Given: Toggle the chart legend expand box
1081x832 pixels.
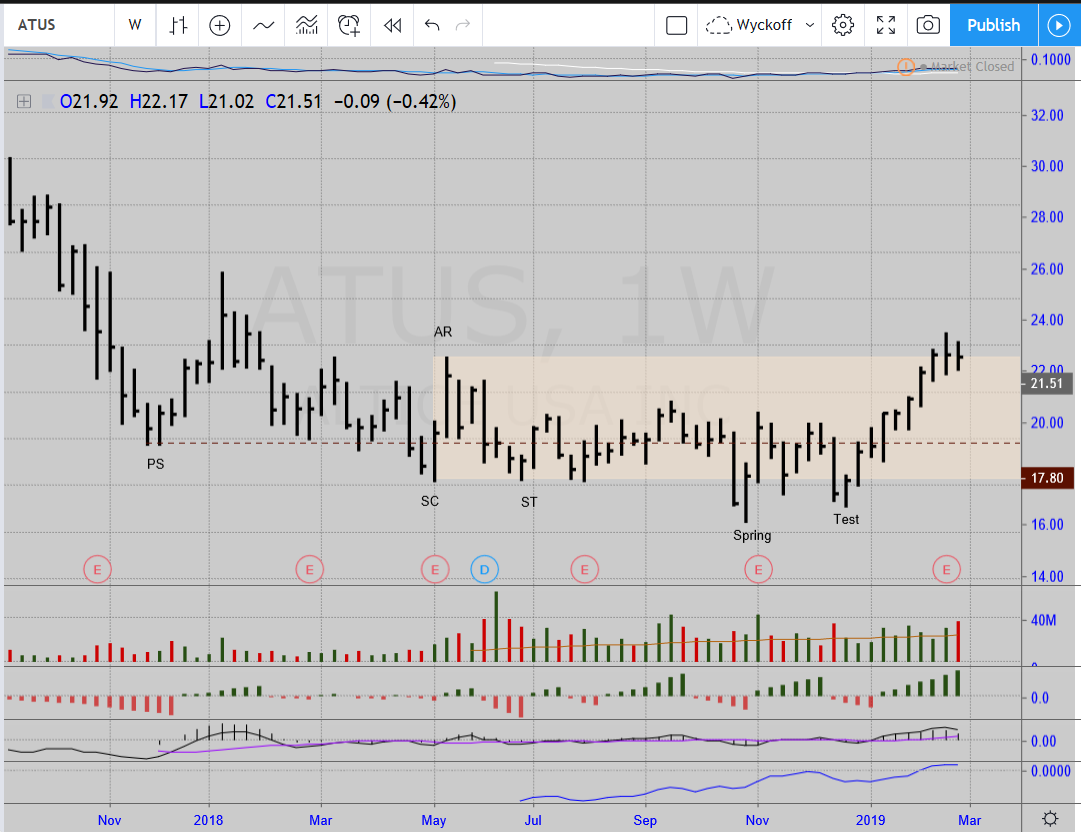Looking at the screenshot, I should click(x=24, y=101).
